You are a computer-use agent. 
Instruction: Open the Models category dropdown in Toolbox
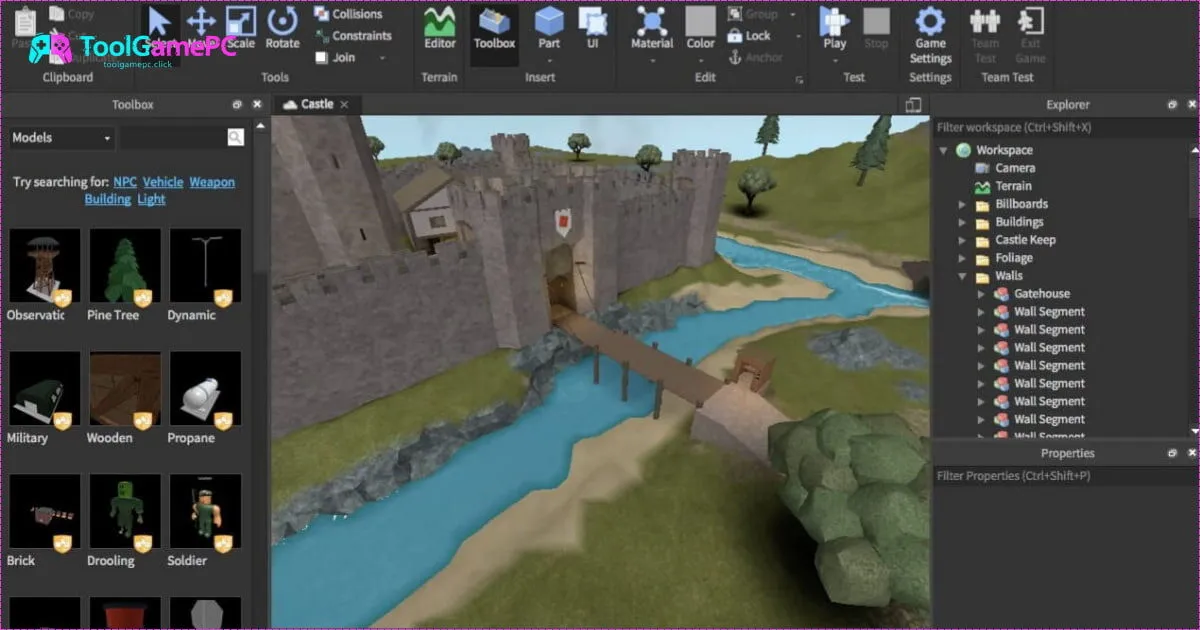point(58,137)
